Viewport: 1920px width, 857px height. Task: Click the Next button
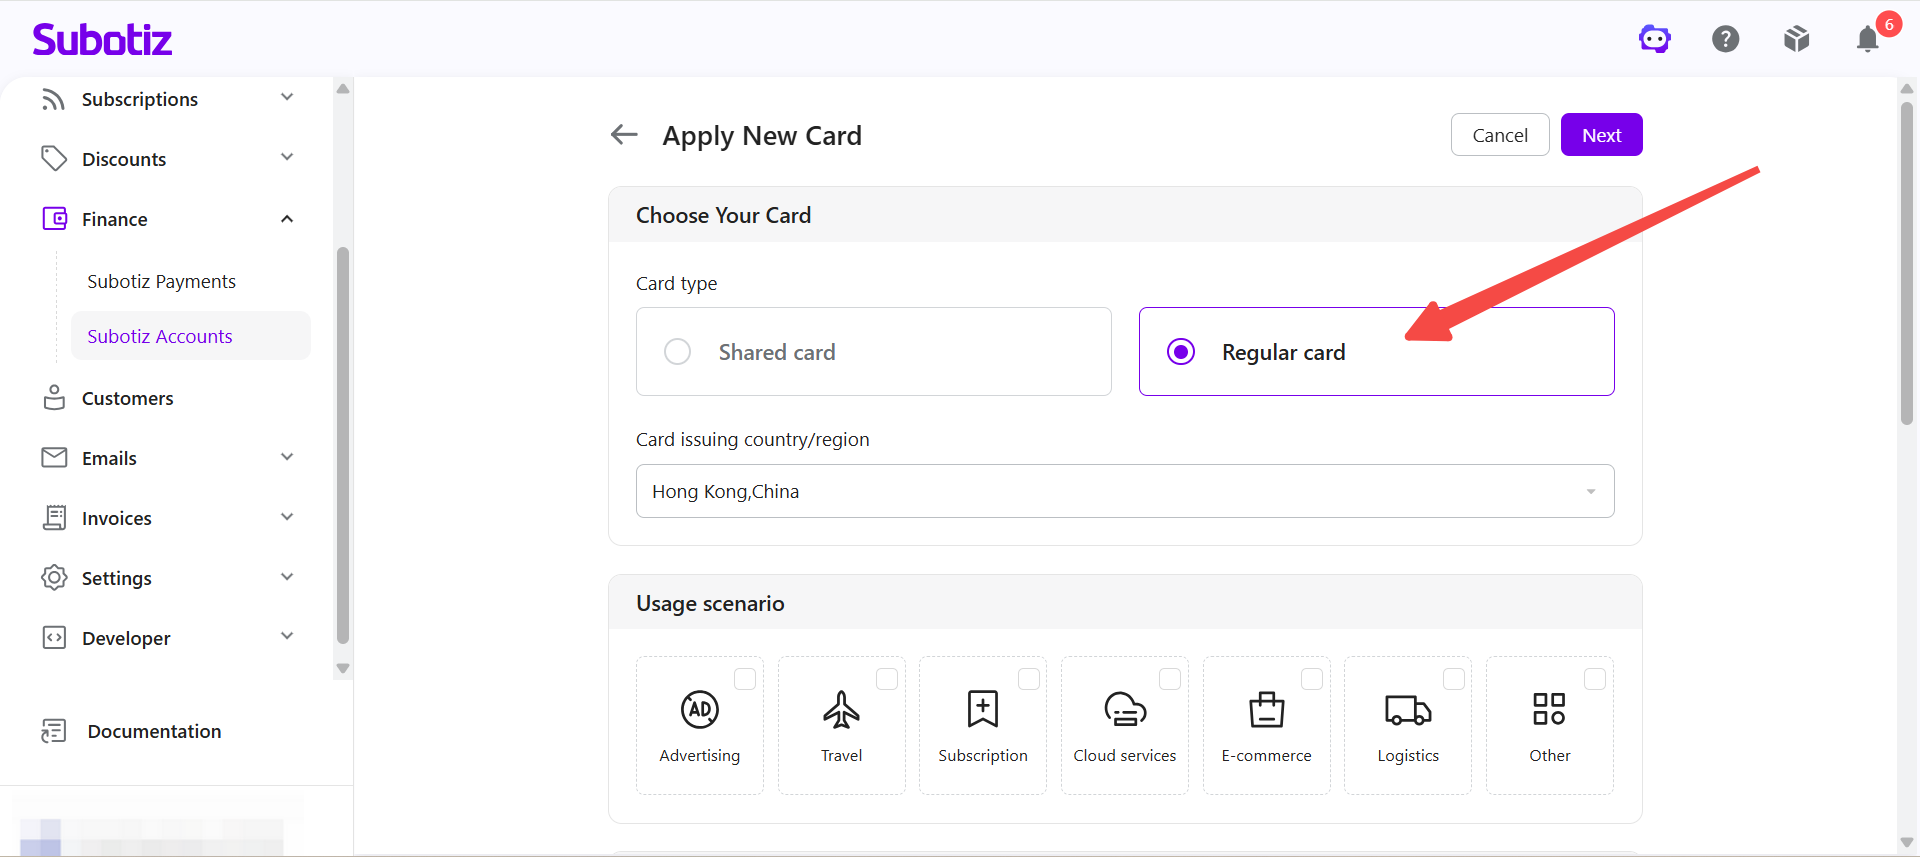point(1602,135)
